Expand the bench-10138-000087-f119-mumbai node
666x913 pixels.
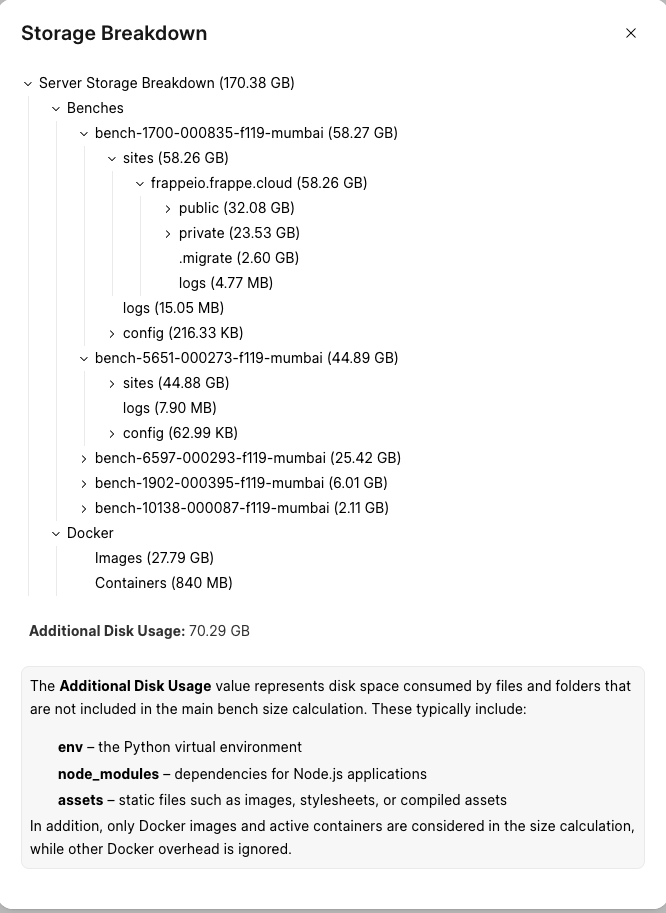[x=84, y=508]
